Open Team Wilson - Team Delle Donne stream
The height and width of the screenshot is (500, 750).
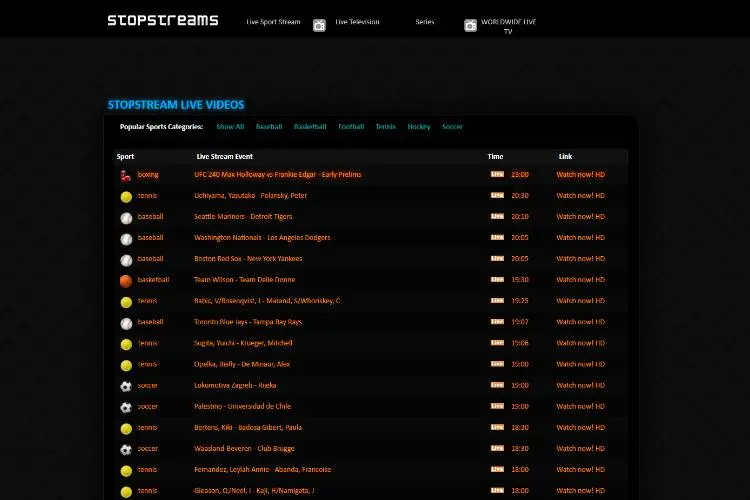(x=244, y=280)
